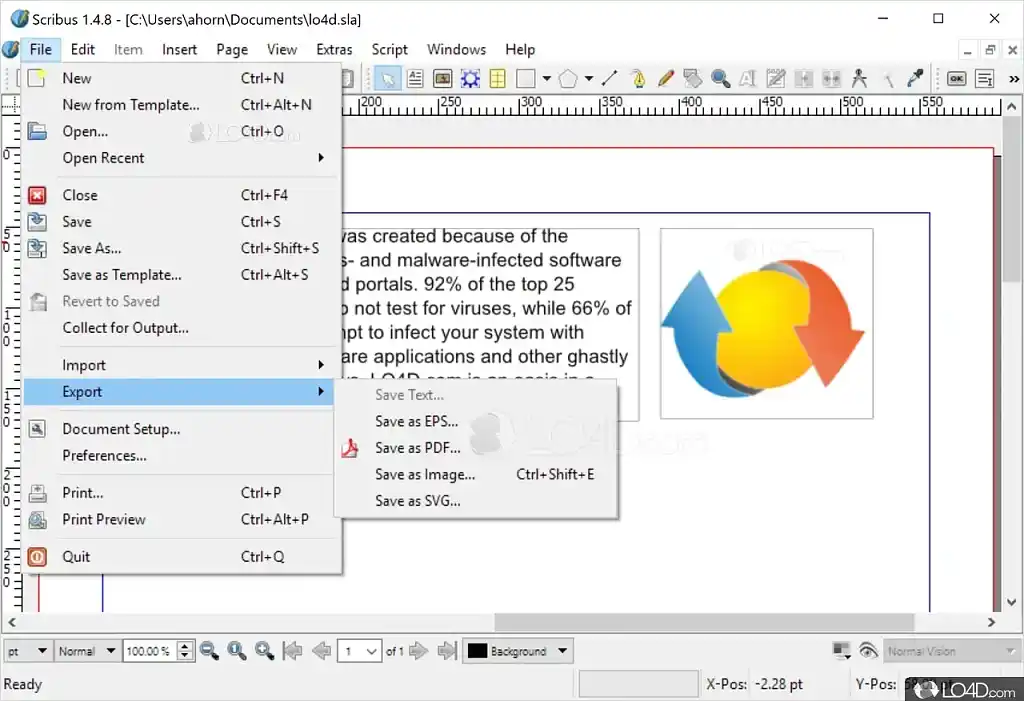Choose Save as PDF from Export
Screen dimensions: 1024x701
click(x=476, y=448)
